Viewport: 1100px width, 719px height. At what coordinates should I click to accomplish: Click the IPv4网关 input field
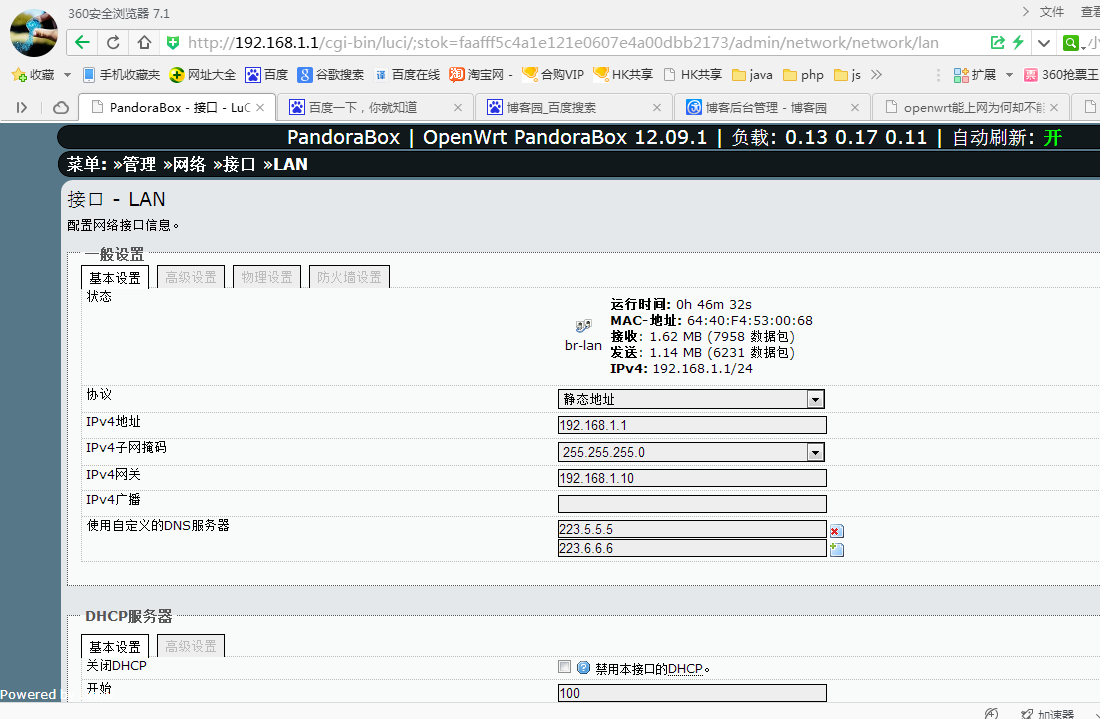coord(692,478)
